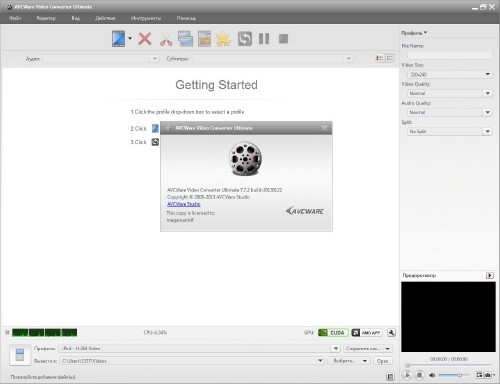Open the Merge videos toolbar icon
Image resolution: width=500 pixels, height=384 pixels.
click(185, 39)
